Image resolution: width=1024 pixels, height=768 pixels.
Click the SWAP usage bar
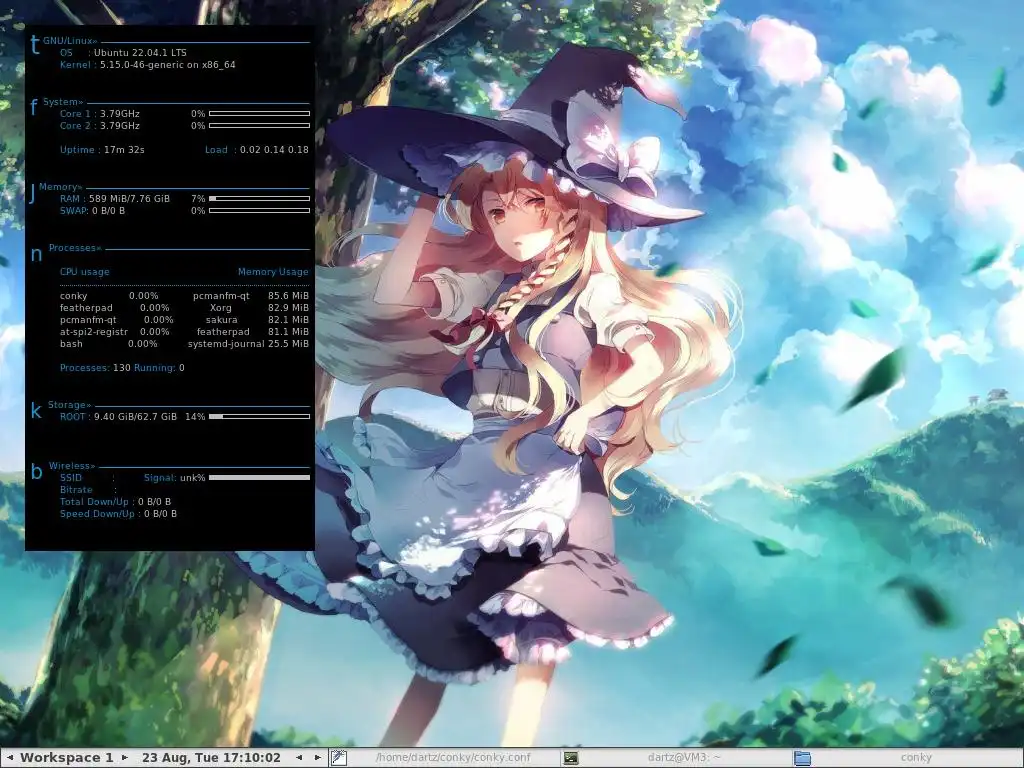(259, 210)
